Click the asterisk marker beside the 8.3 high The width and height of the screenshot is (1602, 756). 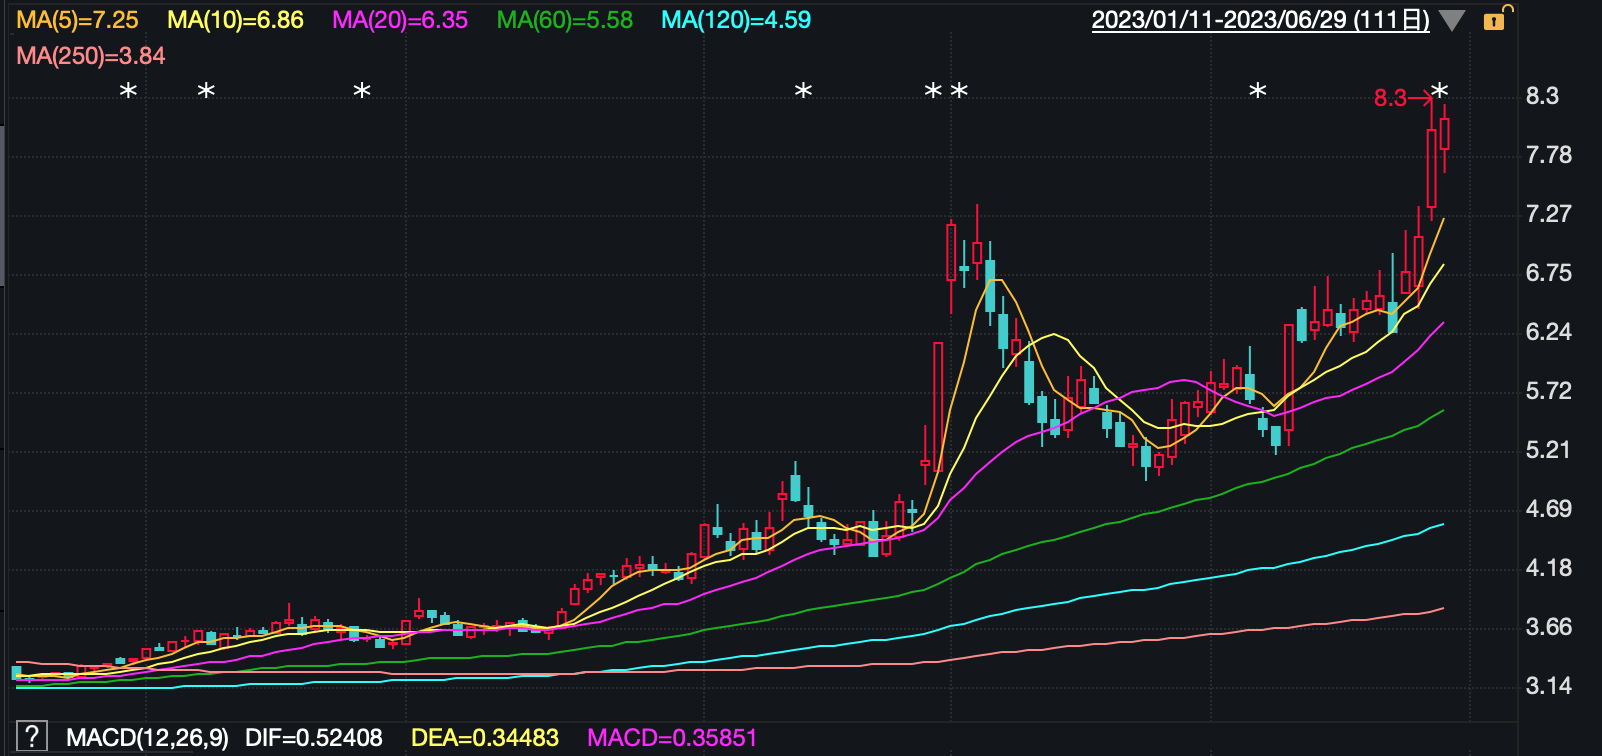[1439, 92]
